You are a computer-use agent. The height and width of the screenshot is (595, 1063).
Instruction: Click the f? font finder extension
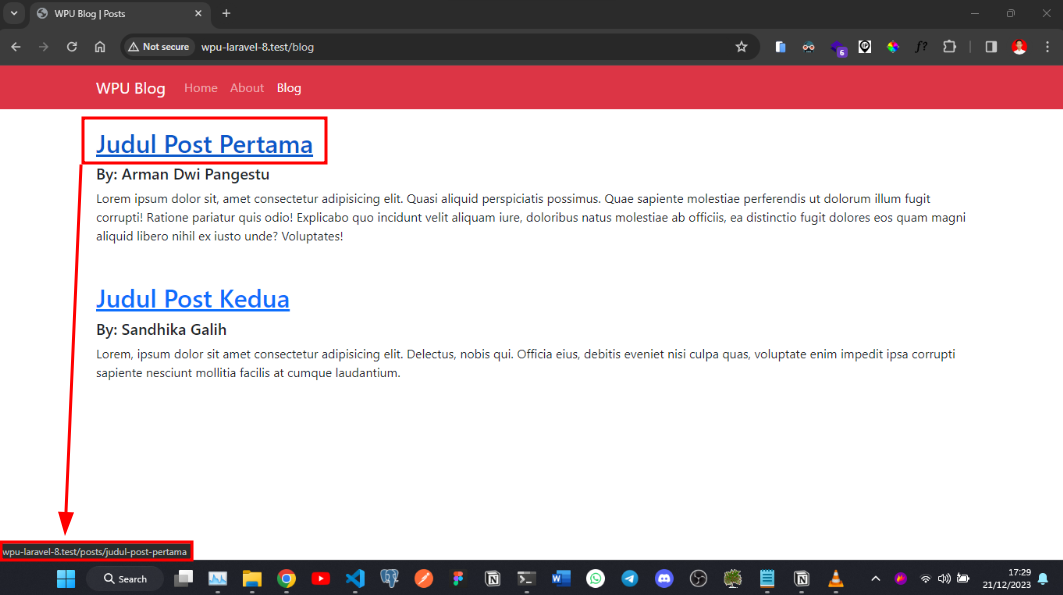[921, 47]
